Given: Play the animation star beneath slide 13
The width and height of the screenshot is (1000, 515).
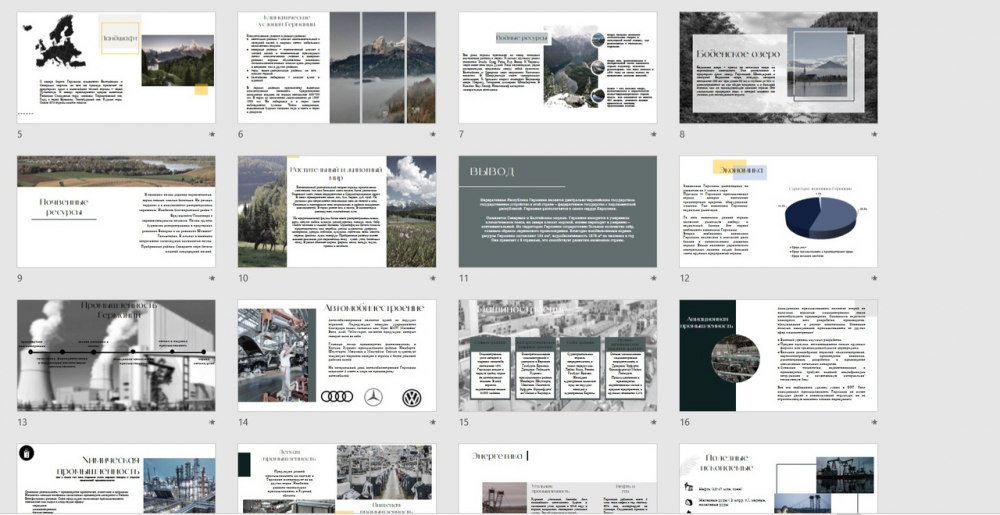Looking at the screenshot, I should pos(212,423).
